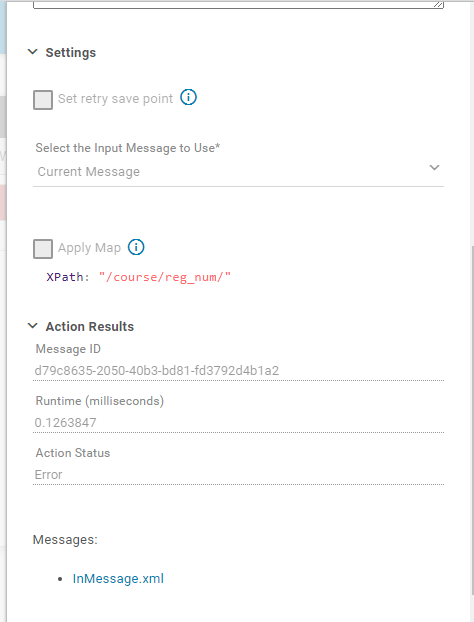Open the InMessage.xml link
Viewport: 474px width, 622px height.
tap(118, 578)
